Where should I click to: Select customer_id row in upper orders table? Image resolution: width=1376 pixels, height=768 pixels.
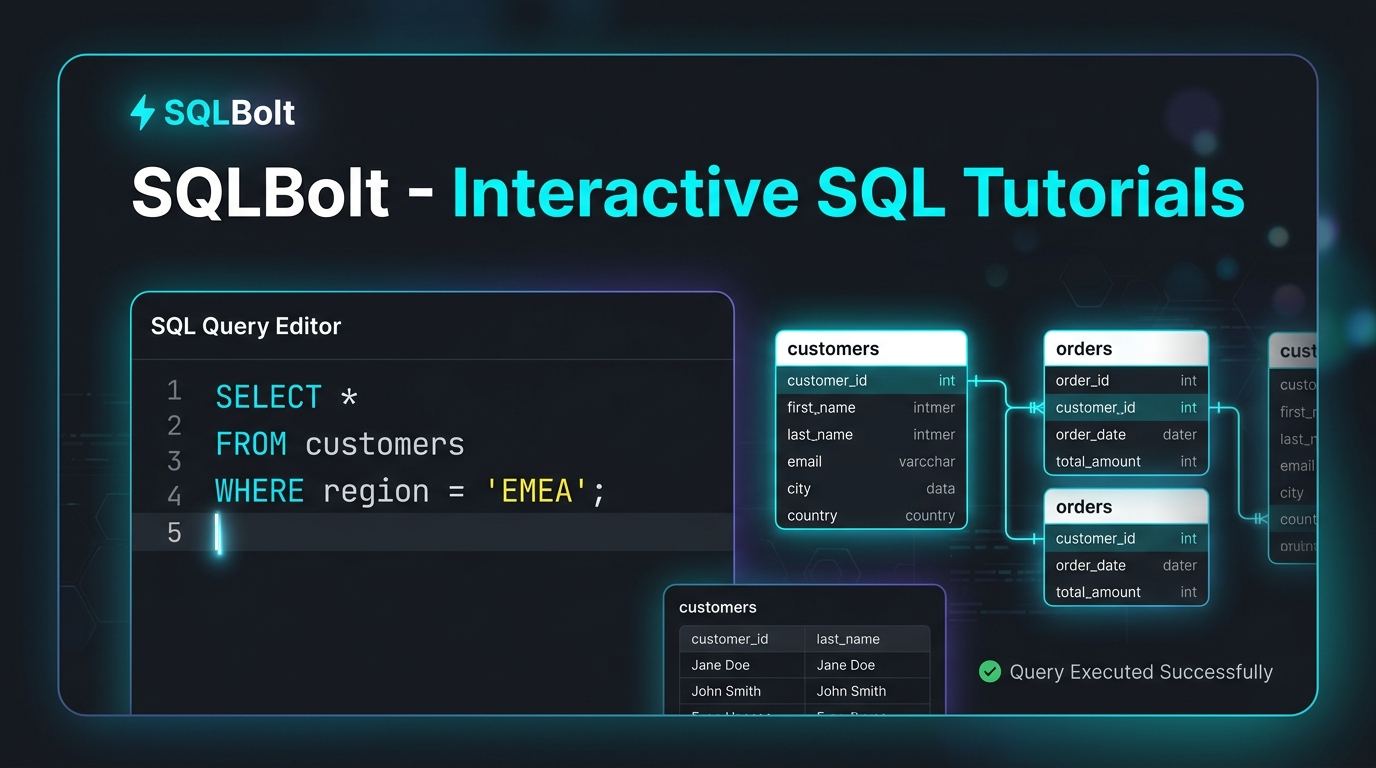[1126, 407]
